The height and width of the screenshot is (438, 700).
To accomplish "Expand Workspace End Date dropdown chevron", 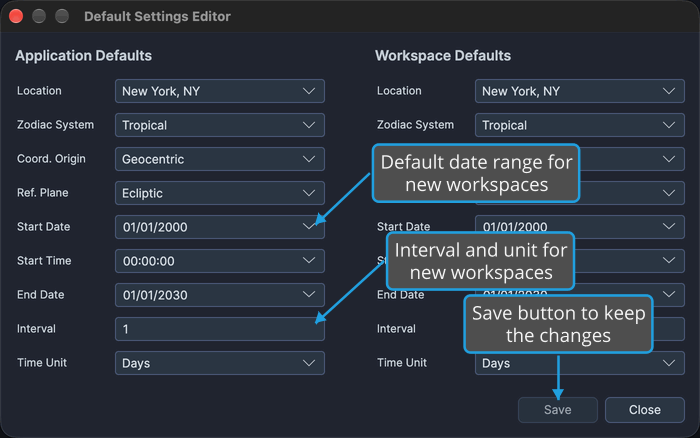I will (669, 294).
